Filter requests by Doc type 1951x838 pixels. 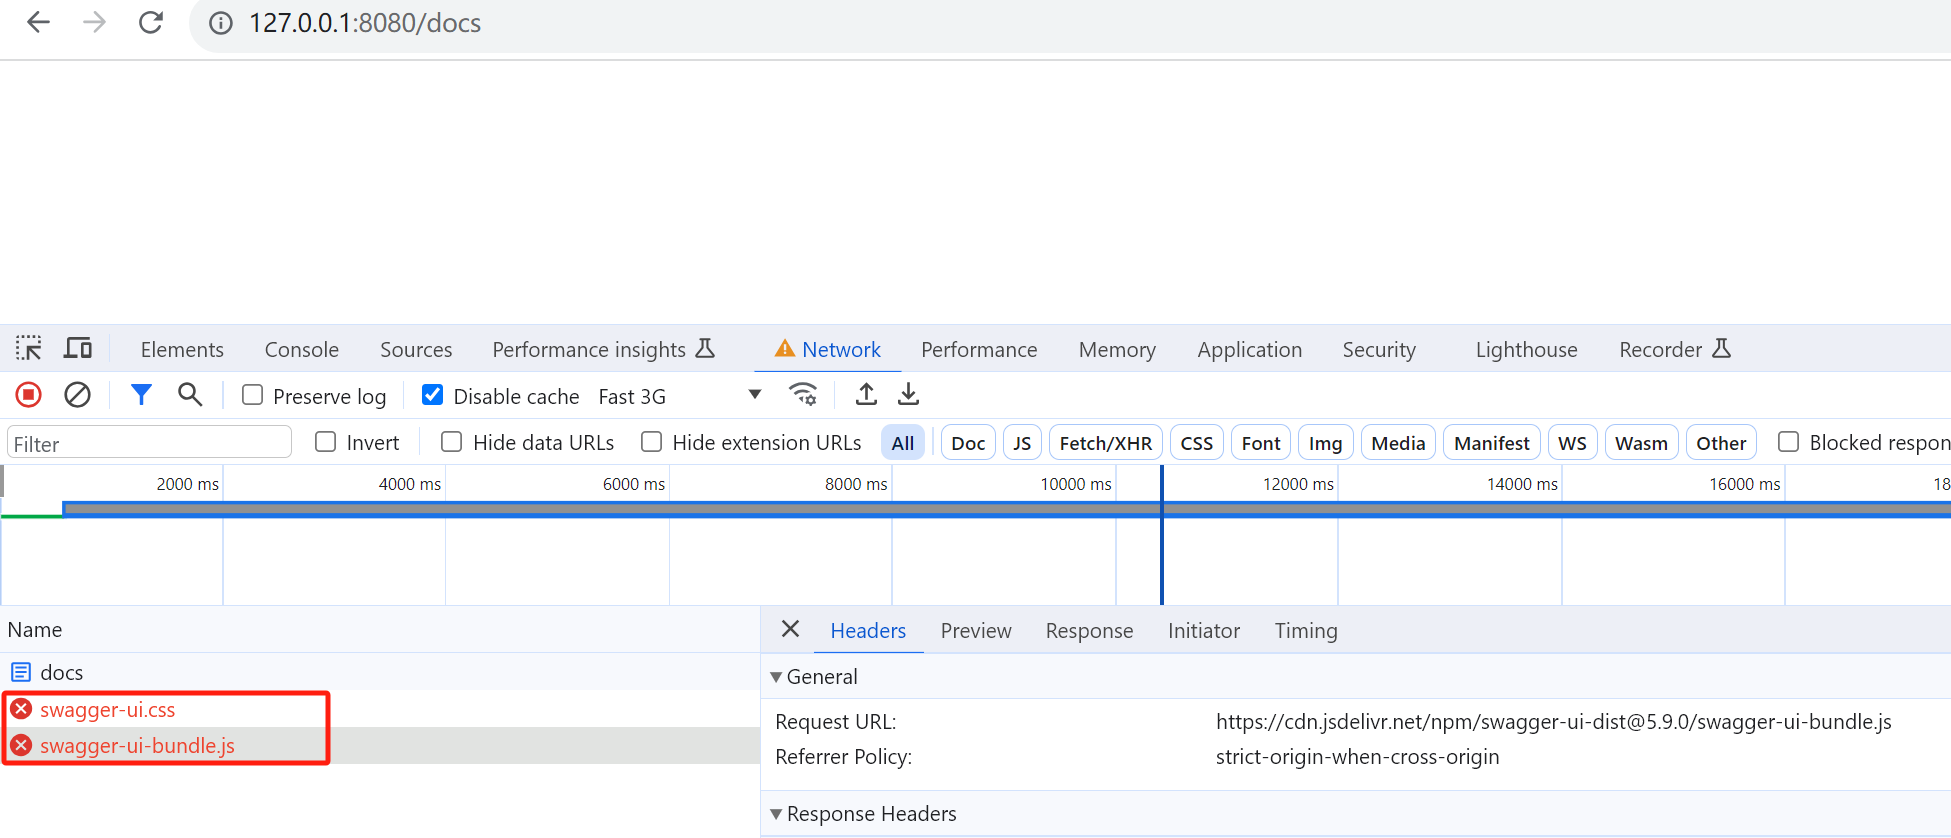(968, 443)
